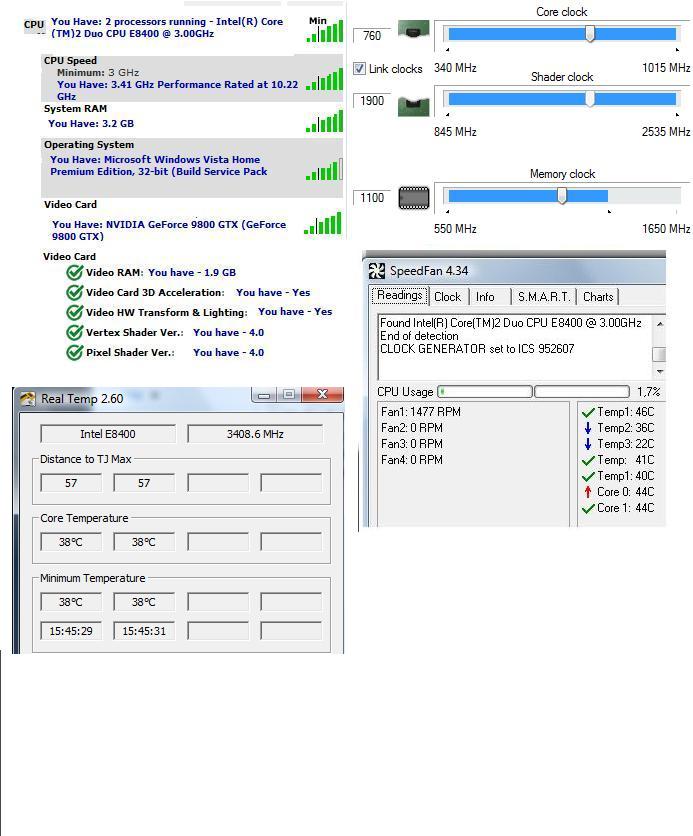Click the 'Fan2: 0 RPM' reading
Image resolution: width=693 pixels, height=836 pixels.
pyautogui.click(x=412, y=428)
